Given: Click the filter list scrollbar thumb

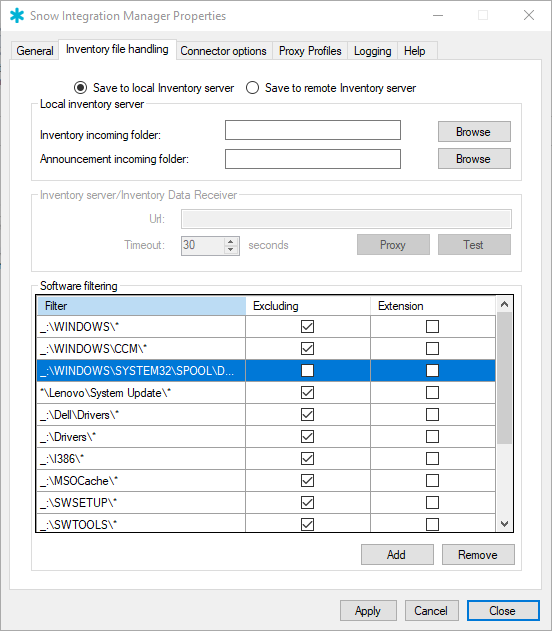Looking at the screenshot, I should tap(505, 378).
